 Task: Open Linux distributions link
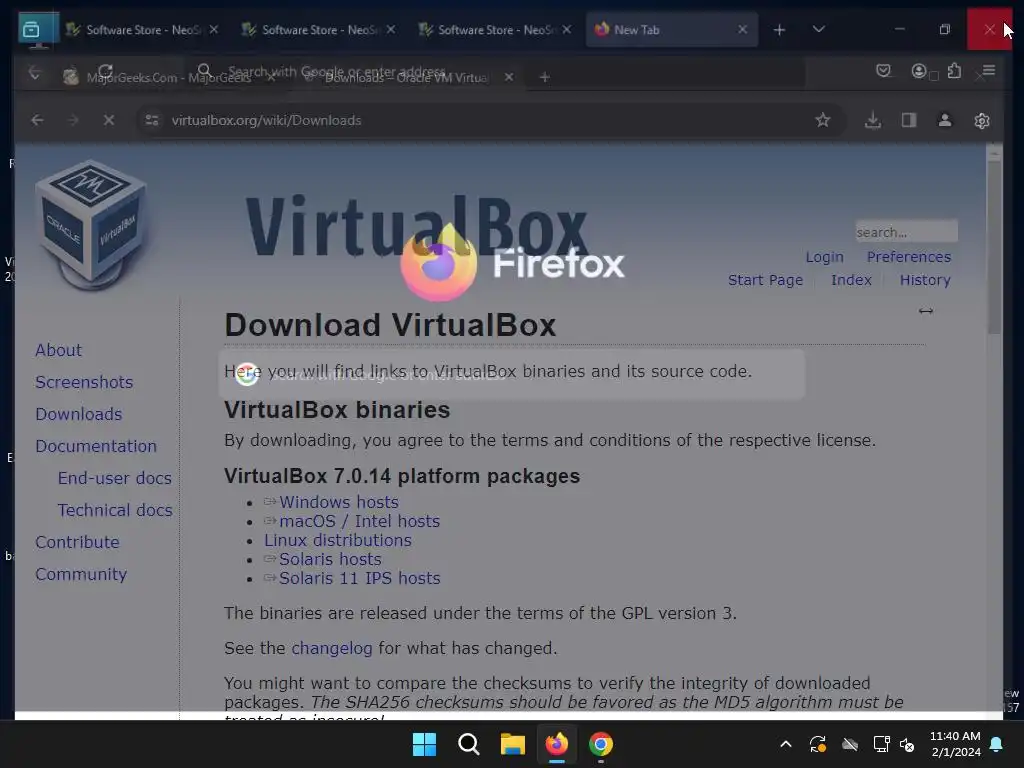(338, 540)
